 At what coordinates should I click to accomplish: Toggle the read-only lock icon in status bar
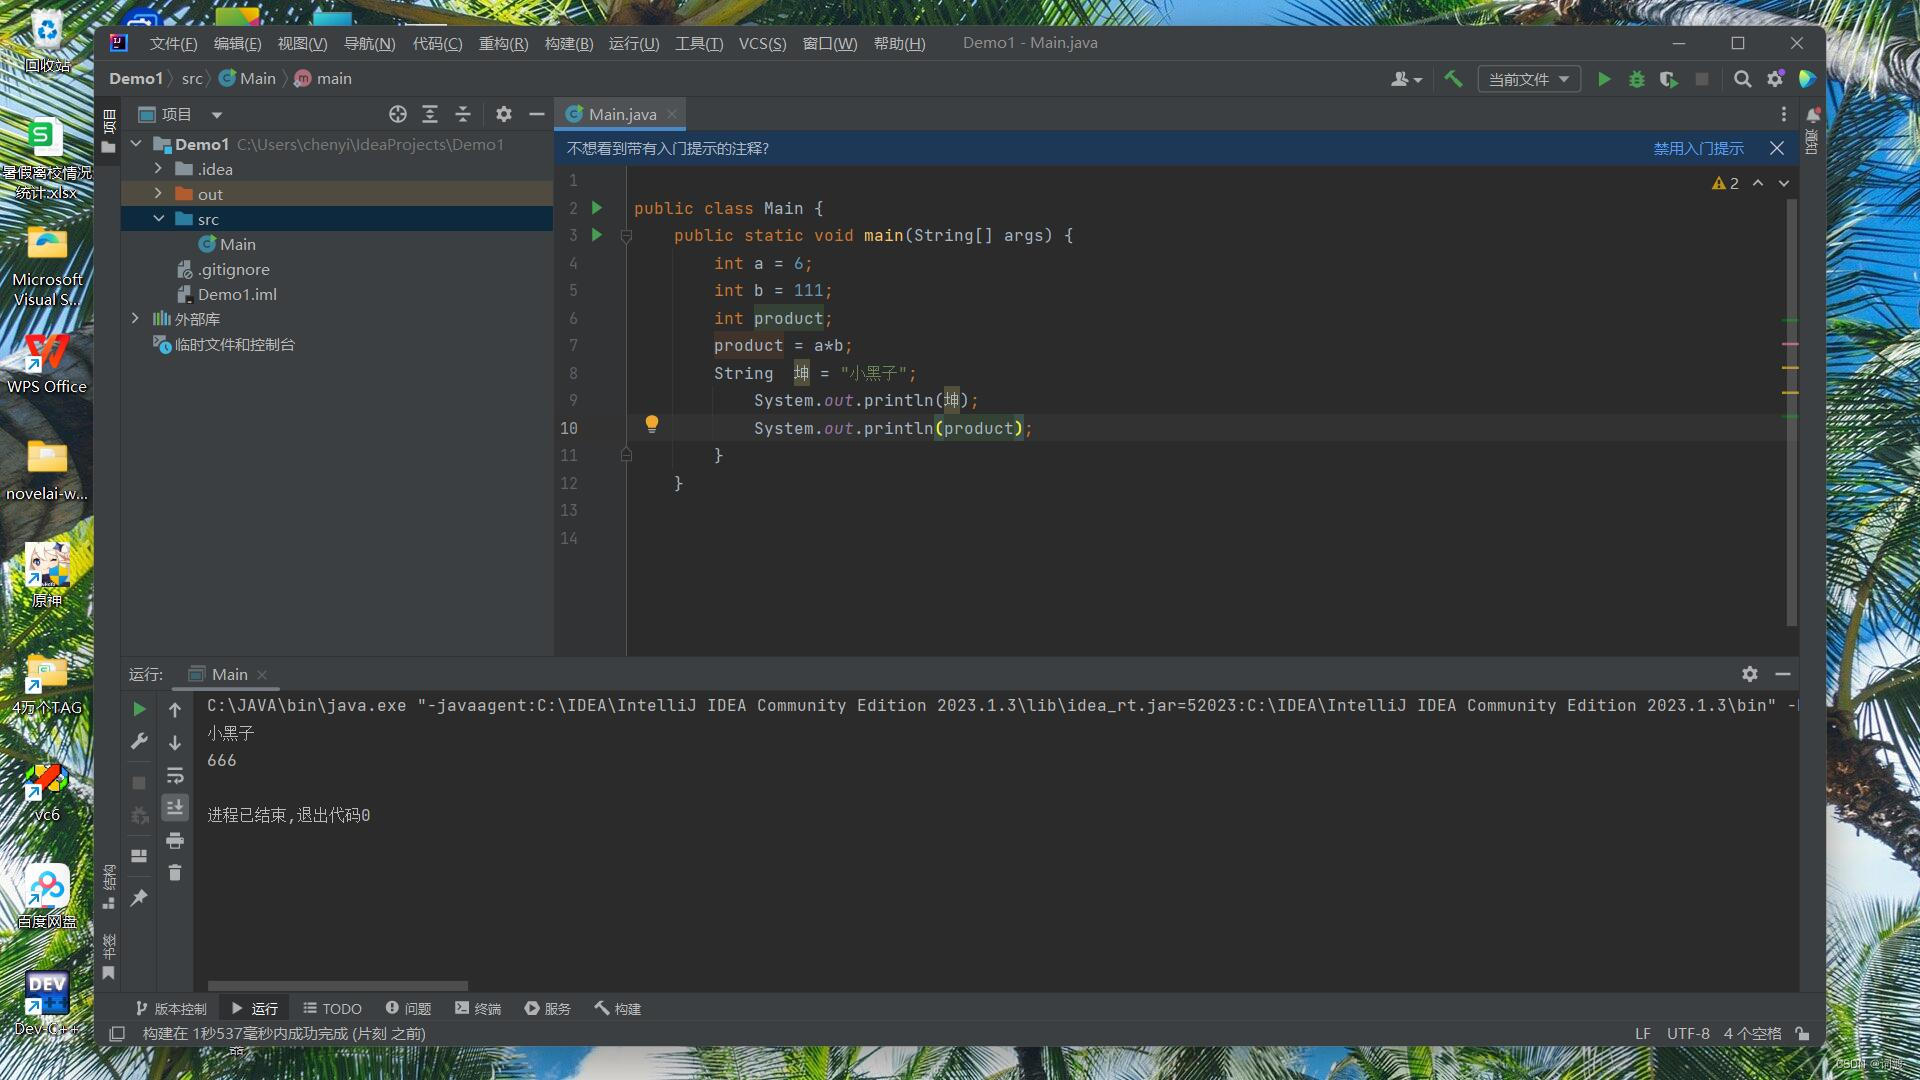[1802, 1033]
